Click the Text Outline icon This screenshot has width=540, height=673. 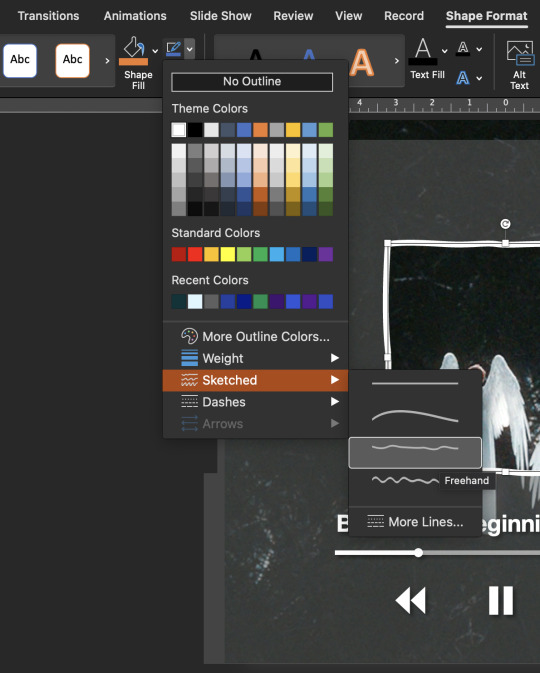pyautogui.click(x=463, y=49)
